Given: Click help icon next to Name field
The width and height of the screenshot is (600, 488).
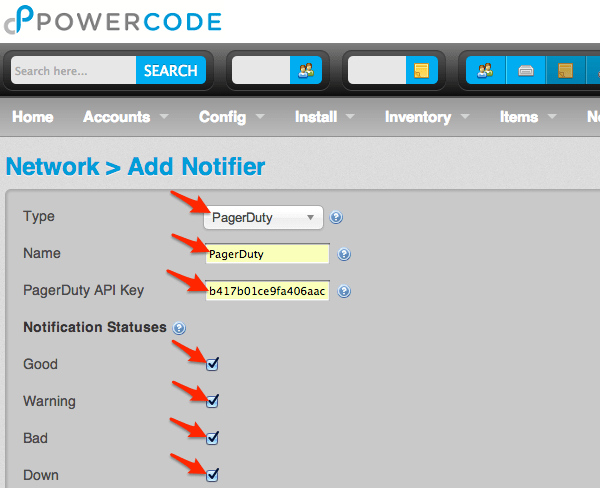Looking at the screenshot, I should [344, 254].
